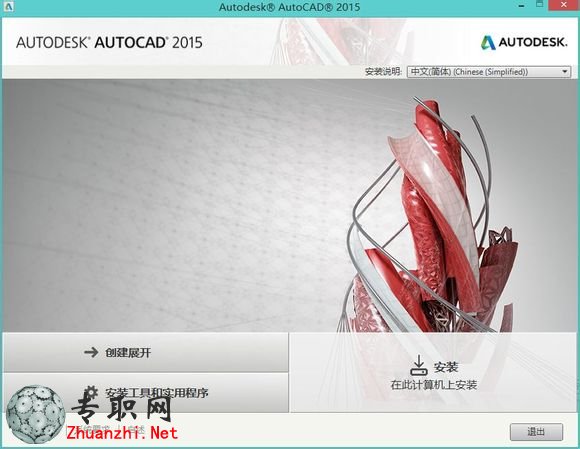Expand the language dropdown arrow

(565, 72)
